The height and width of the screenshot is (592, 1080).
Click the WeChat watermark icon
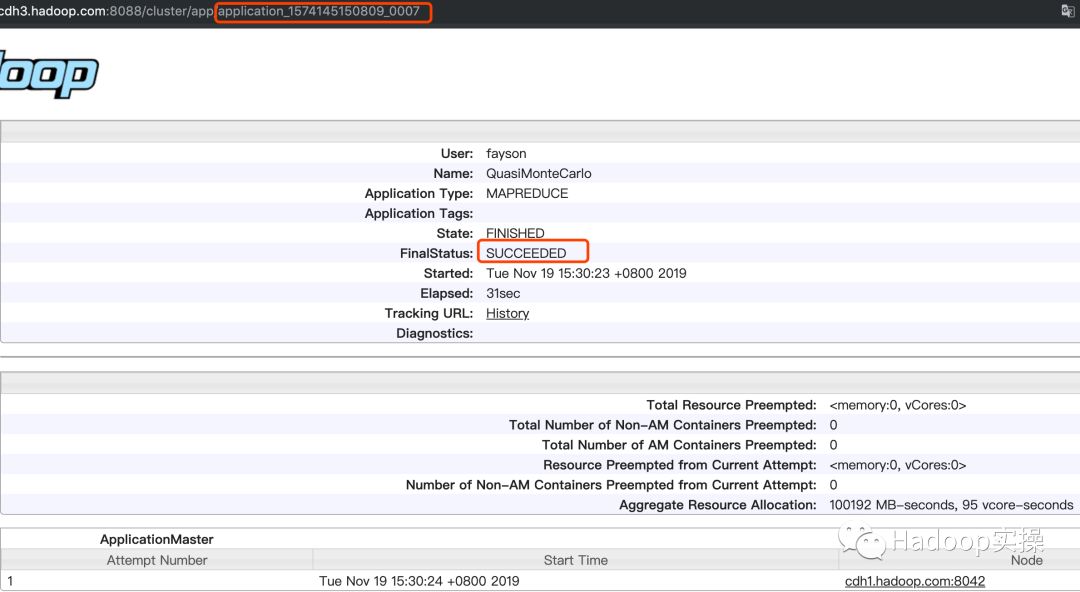(x=862, y=542)
